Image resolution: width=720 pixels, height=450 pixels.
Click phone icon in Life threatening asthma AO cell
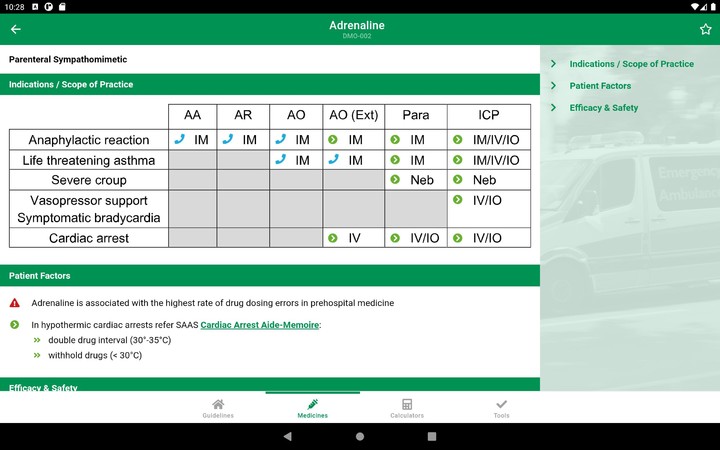click(x=281, y=159)
